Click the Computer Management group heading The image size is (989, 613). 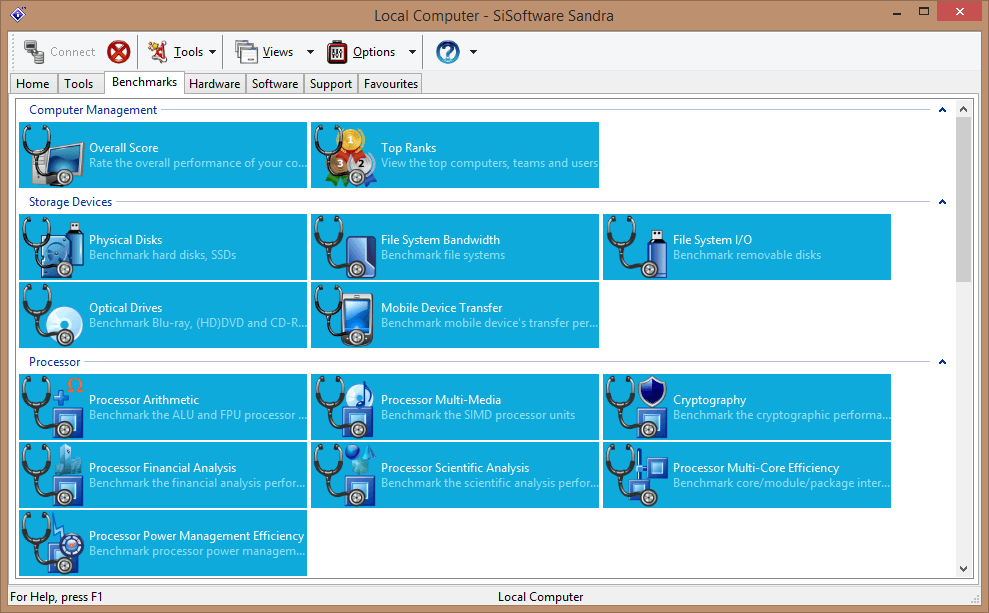(93, 110)
